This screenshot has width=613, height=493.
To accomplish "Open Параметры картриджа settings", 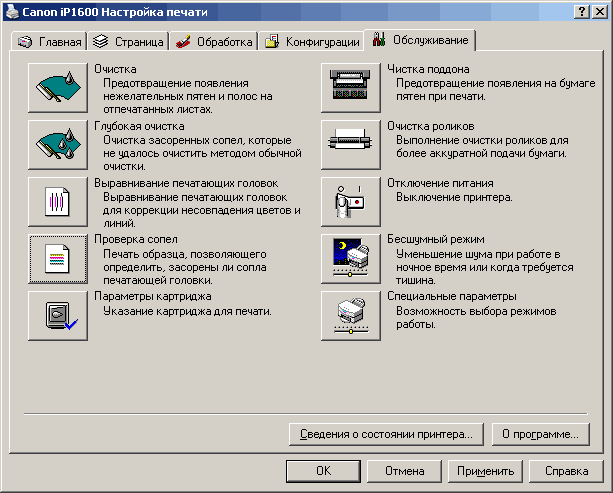I will pyautogui.click(x=58, y=316).
